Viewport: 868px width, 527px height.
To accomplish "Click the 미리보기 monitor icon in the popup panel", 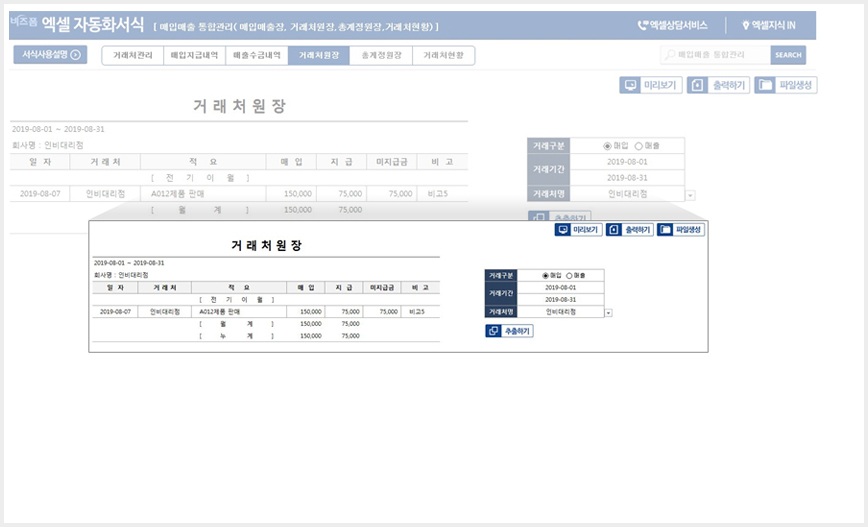I will 563,230.
